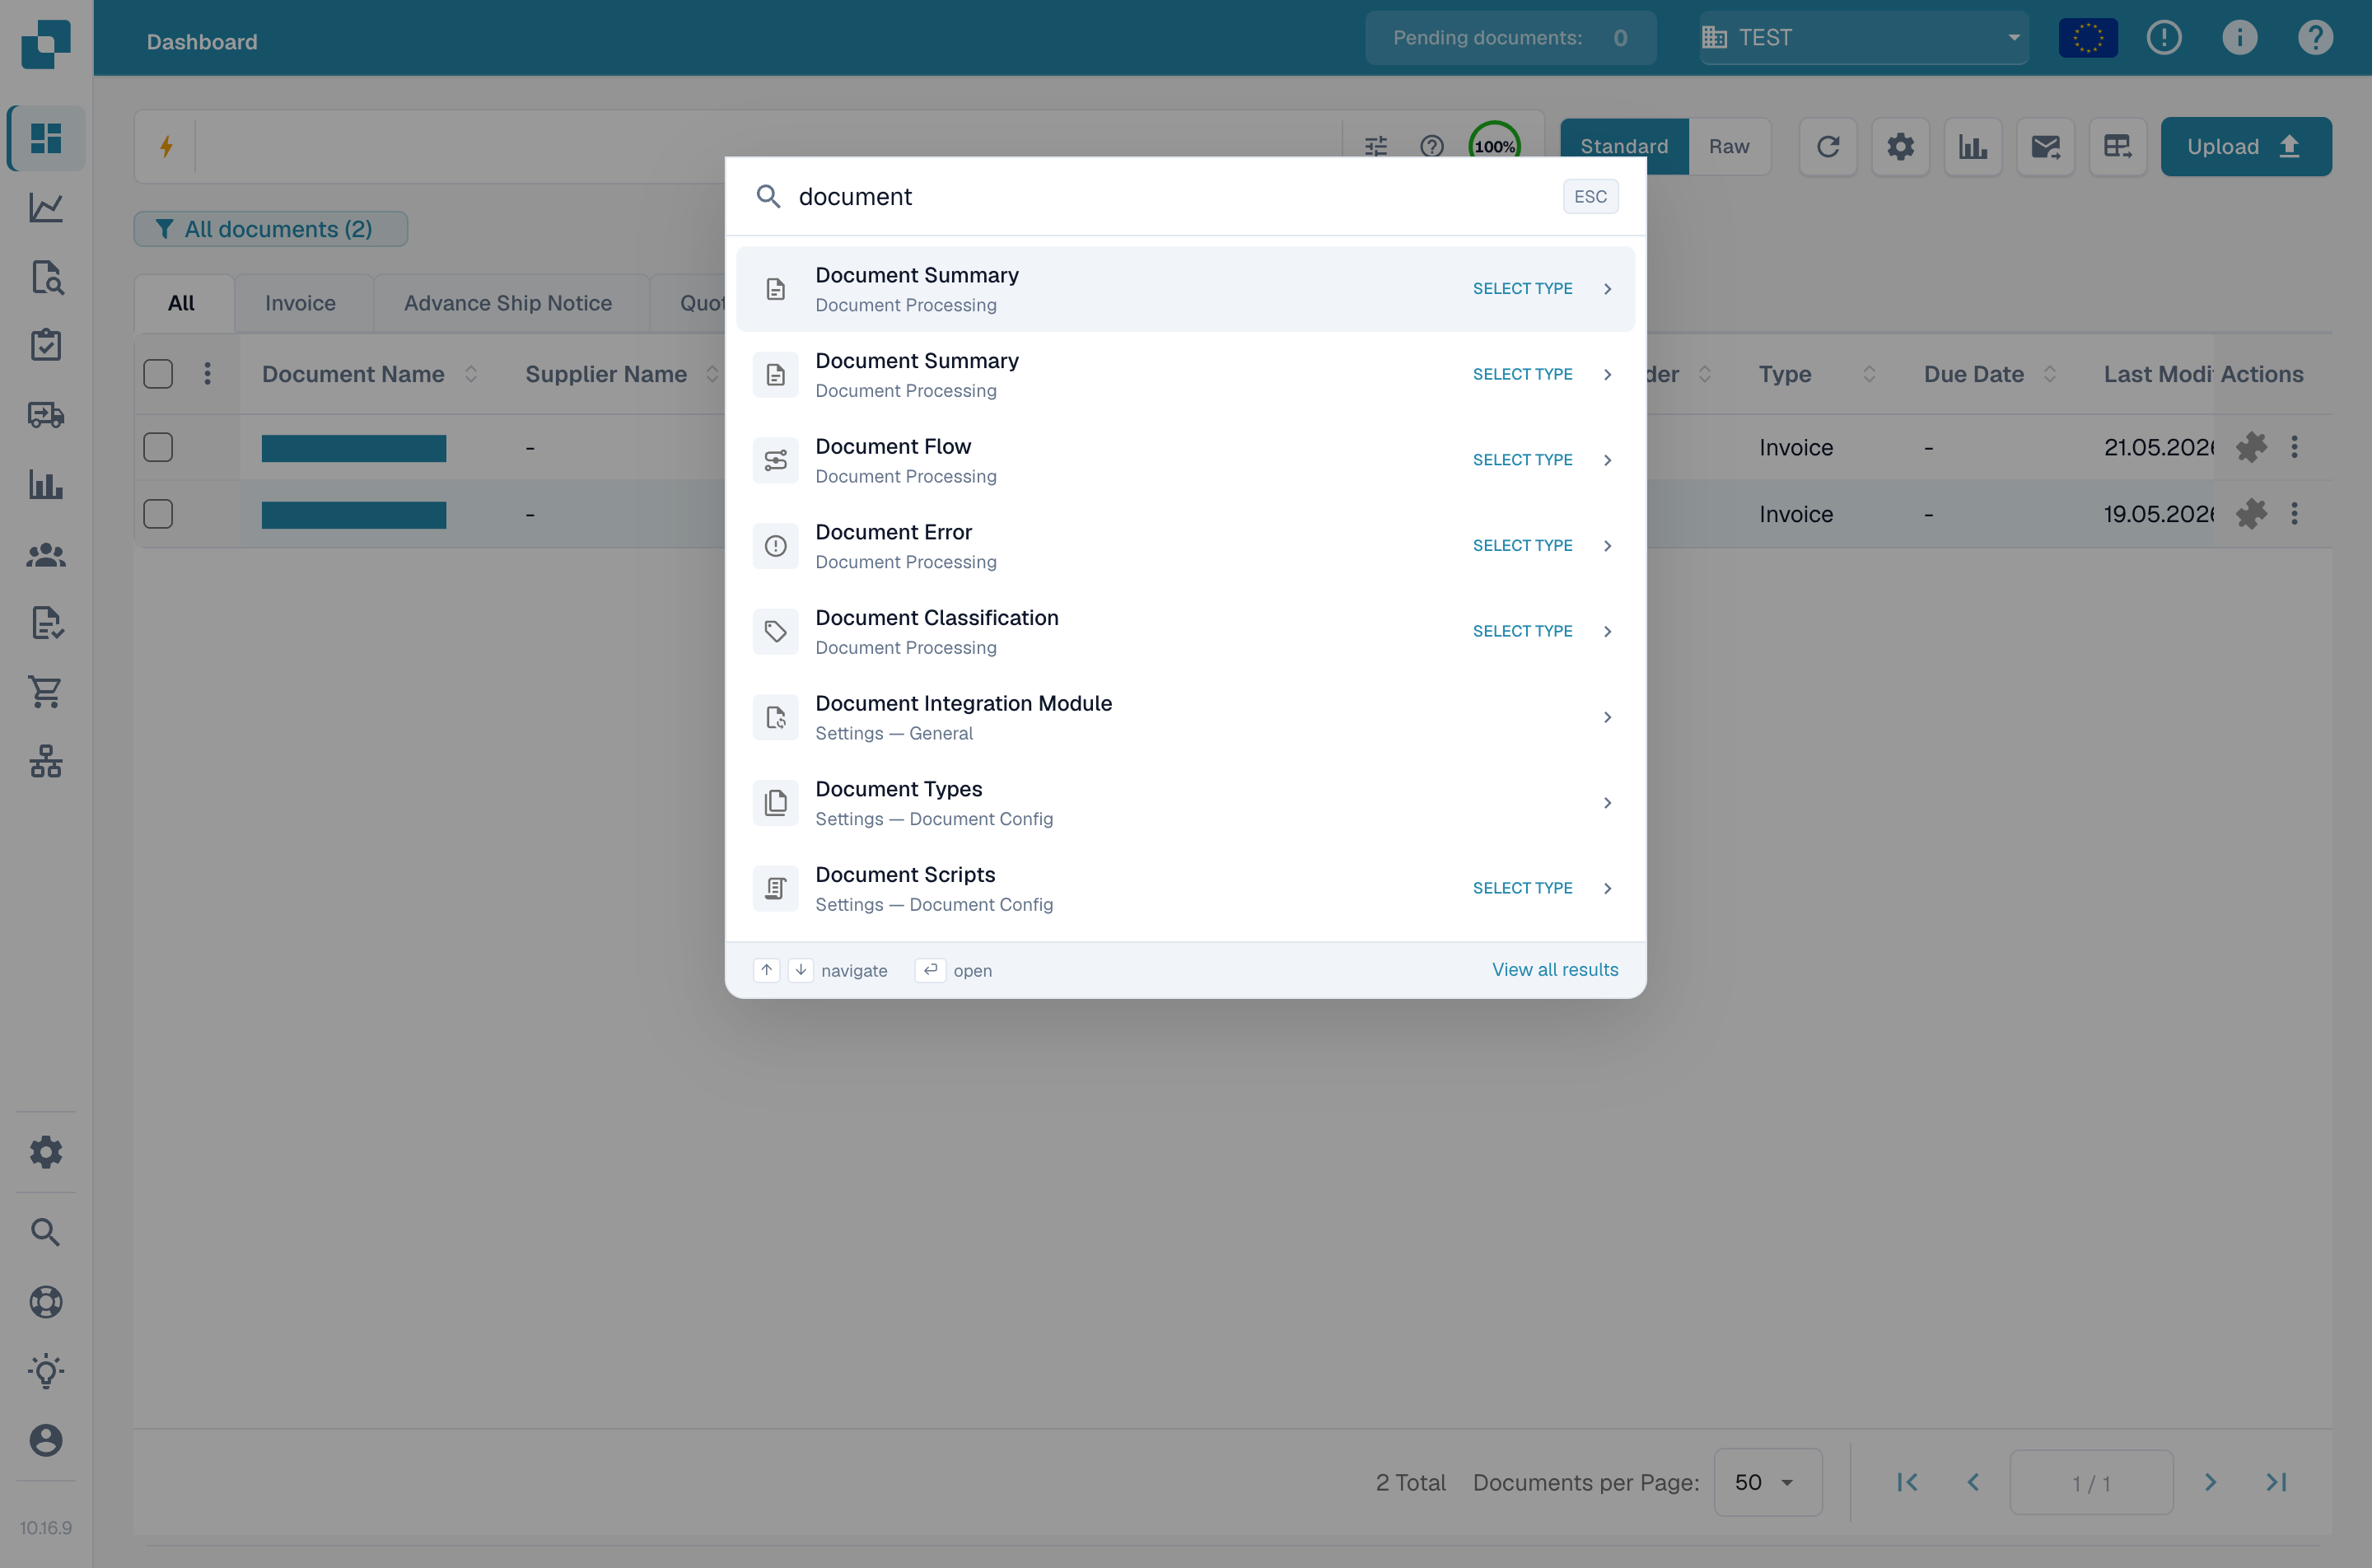Open the Dashboard icon in the sidebar
Viewport: 2372px width, 1568px height.
pos(46,138)
